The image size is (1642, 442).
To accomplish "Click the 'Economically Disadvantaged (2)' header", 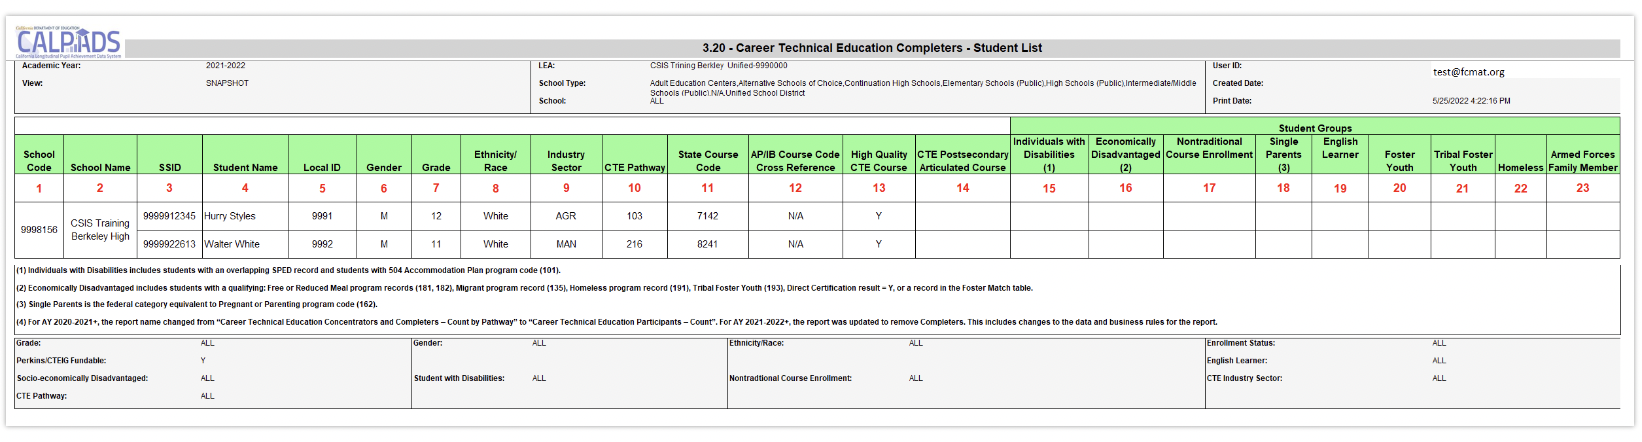I will (x=1126, y=155).
